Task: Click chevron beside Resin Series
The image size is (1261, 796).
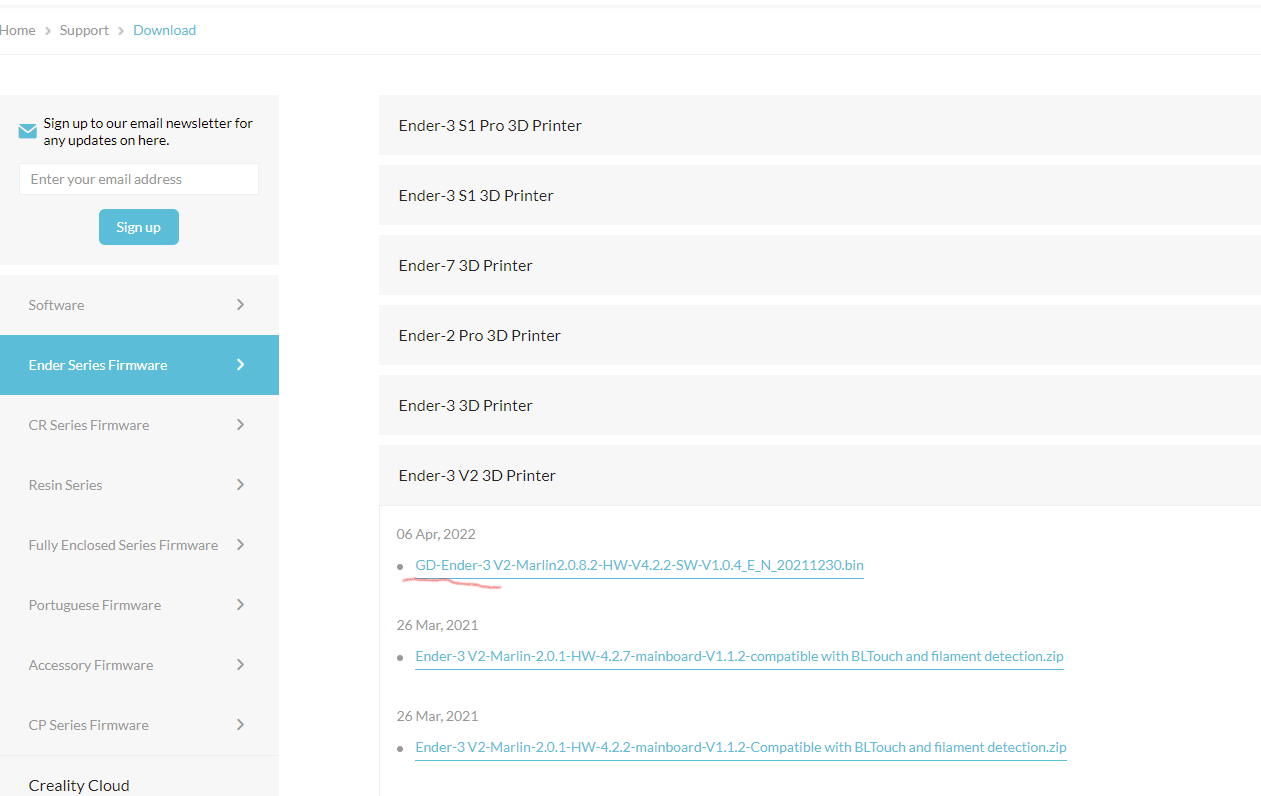Action: pos(240,484)
